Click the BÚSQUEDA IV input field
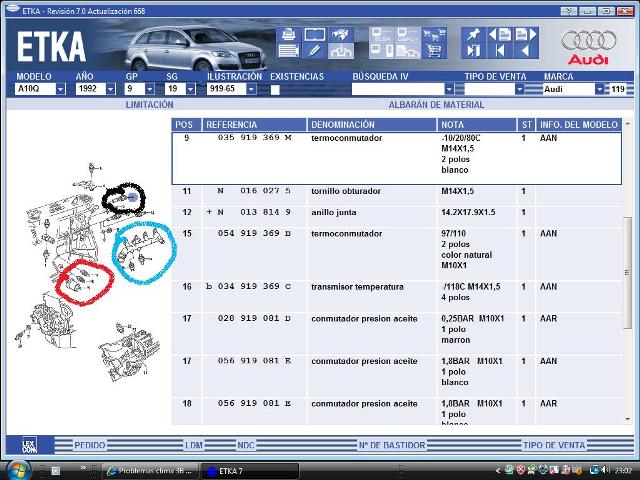This screenshot has width=640, height=480. (x=398, y=89)
